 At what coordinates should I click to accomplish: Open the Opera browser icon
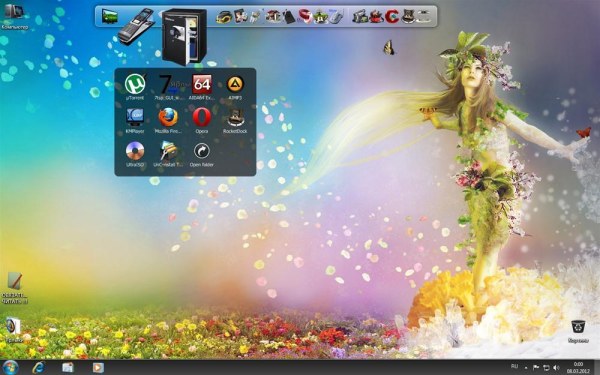pos(202,117)
